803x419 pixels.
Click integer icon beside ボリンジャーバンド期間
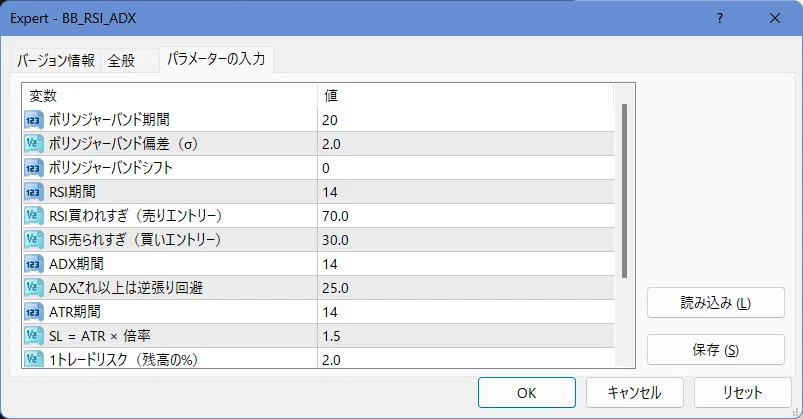click(x=33, y=120)
